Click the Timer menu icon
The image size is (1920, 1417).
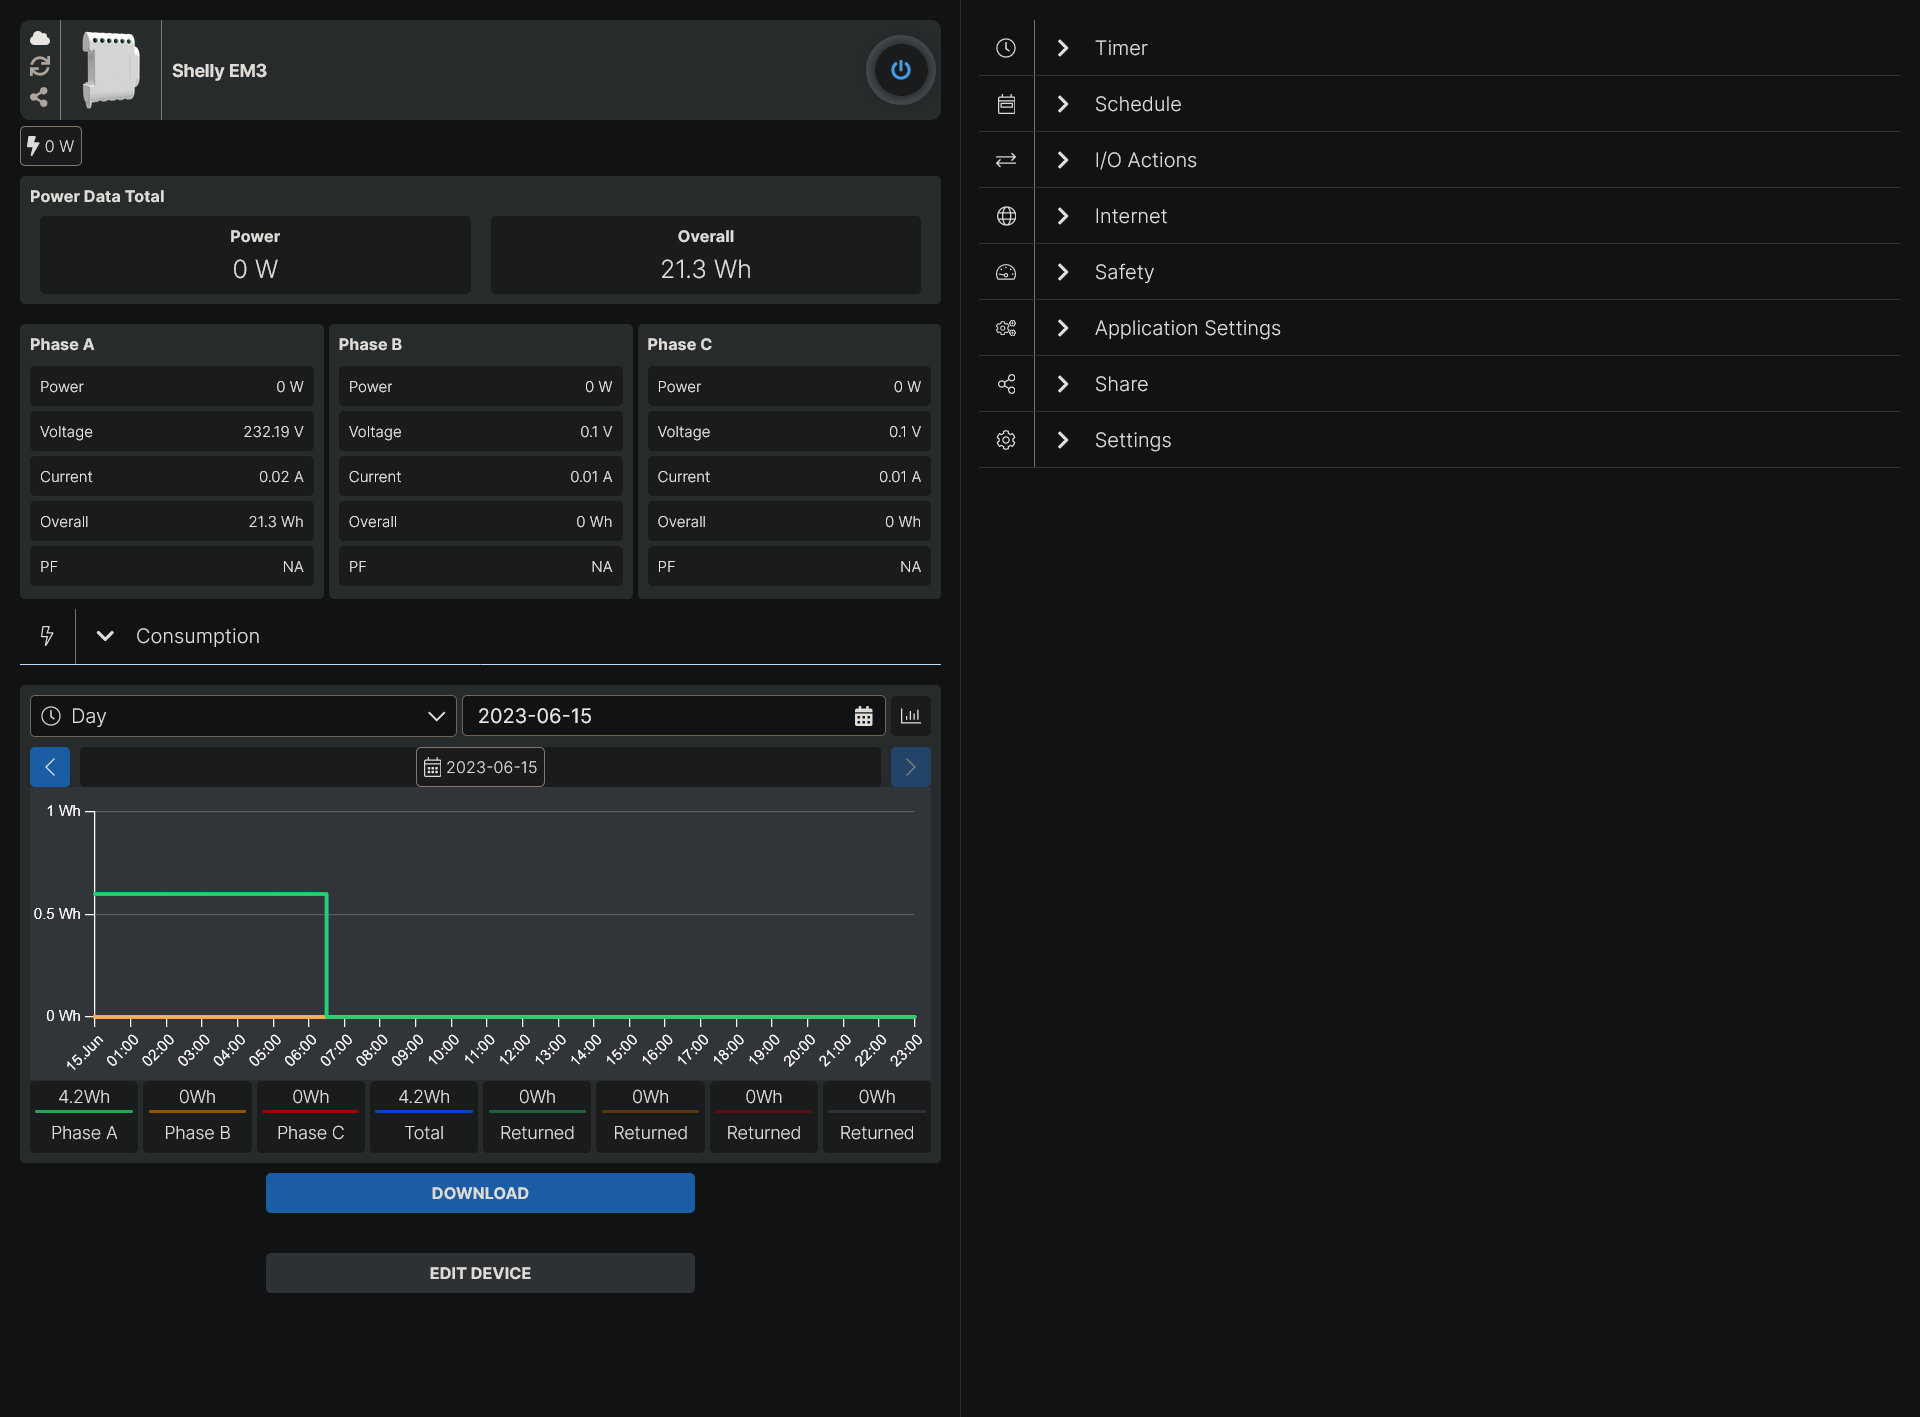pyautogui.click(x=1005, y=46)
